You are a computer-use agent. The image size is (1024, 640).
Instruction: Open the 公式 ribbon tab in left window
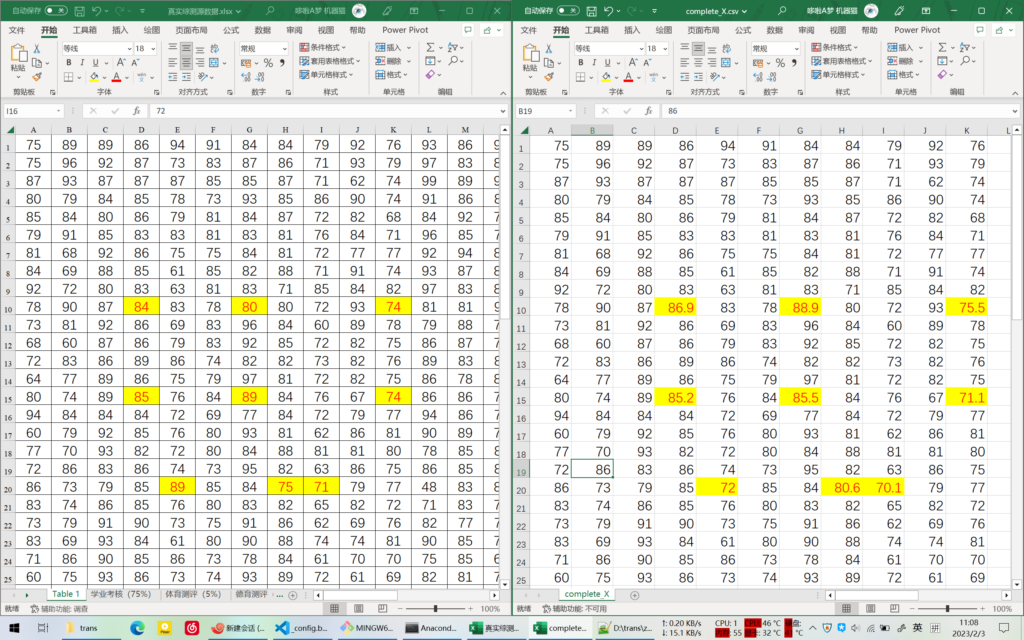click(231, 30)
